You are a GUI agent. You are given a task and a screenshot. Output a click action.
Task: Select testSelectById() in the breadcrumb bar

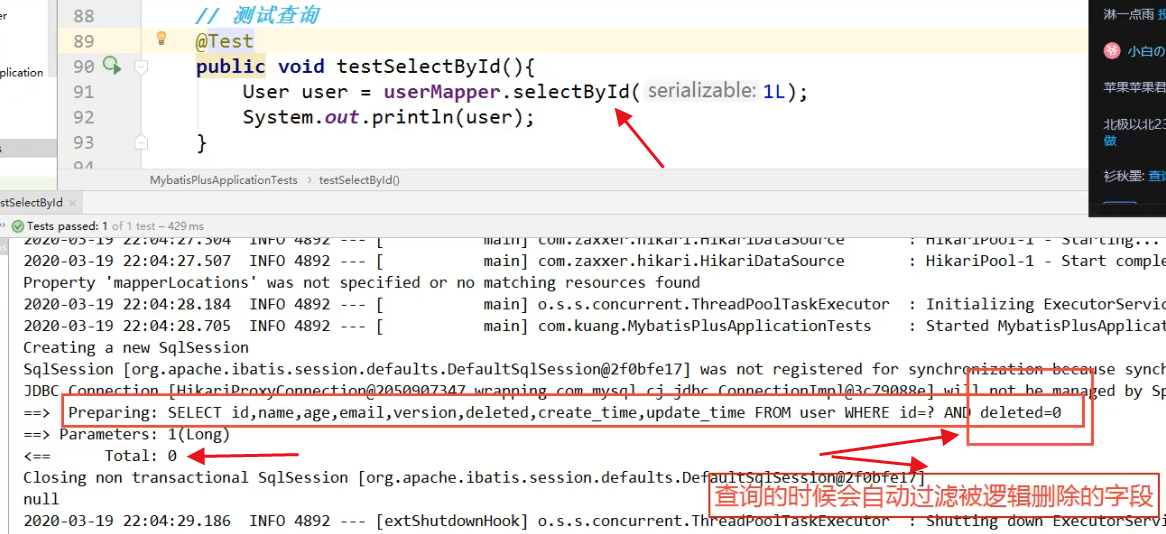coord(359,180)
